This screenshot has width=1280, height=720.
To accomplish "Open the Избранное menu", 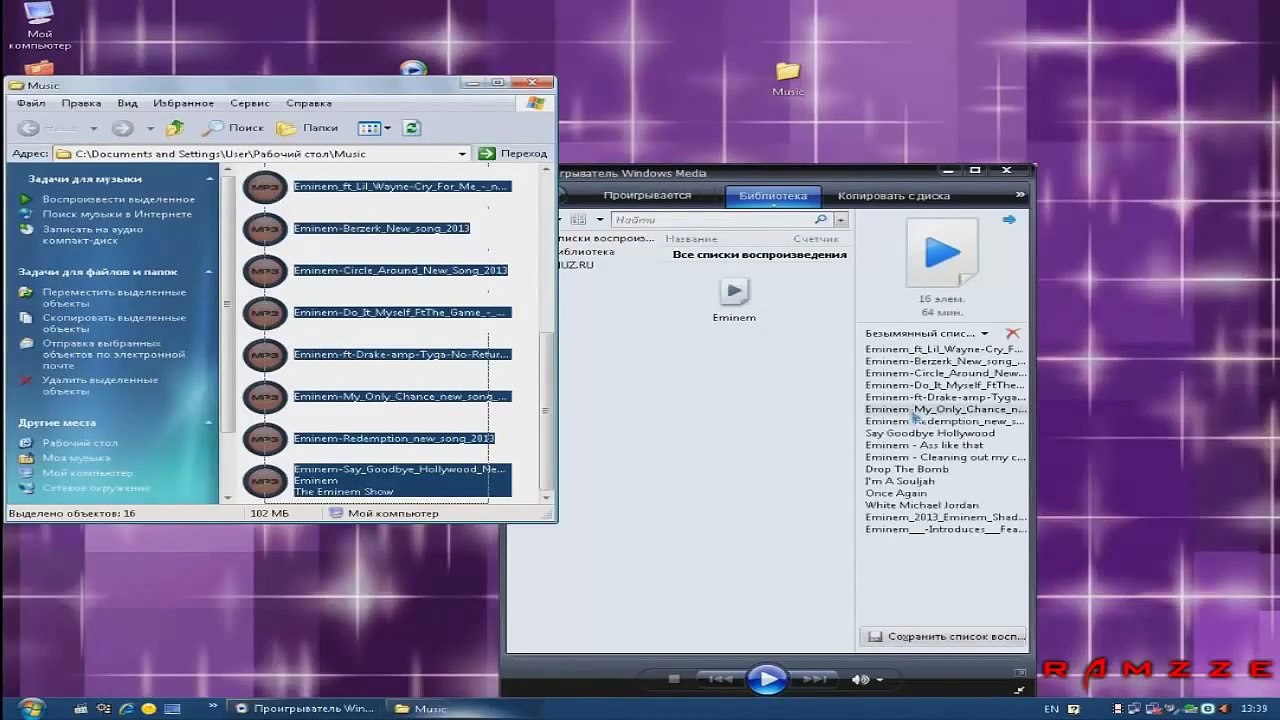I will (183, 103).
